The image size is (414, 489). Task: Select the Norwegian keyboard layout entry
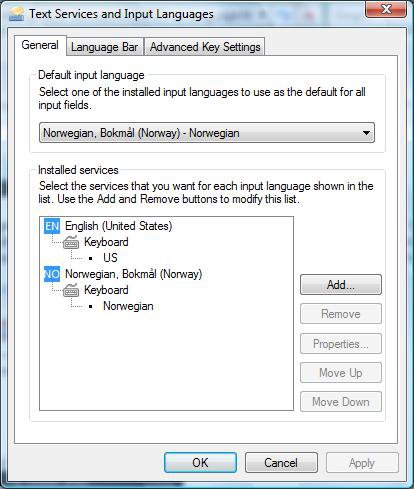[128, 306]
